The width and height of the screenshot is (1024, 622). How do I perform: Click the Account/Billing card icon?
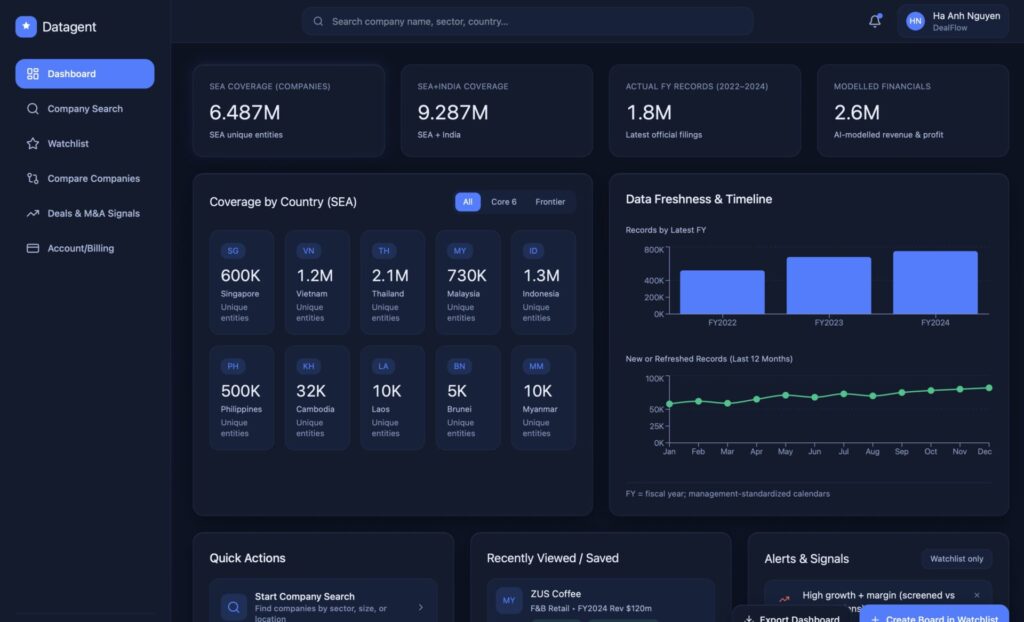coord(32,247)
